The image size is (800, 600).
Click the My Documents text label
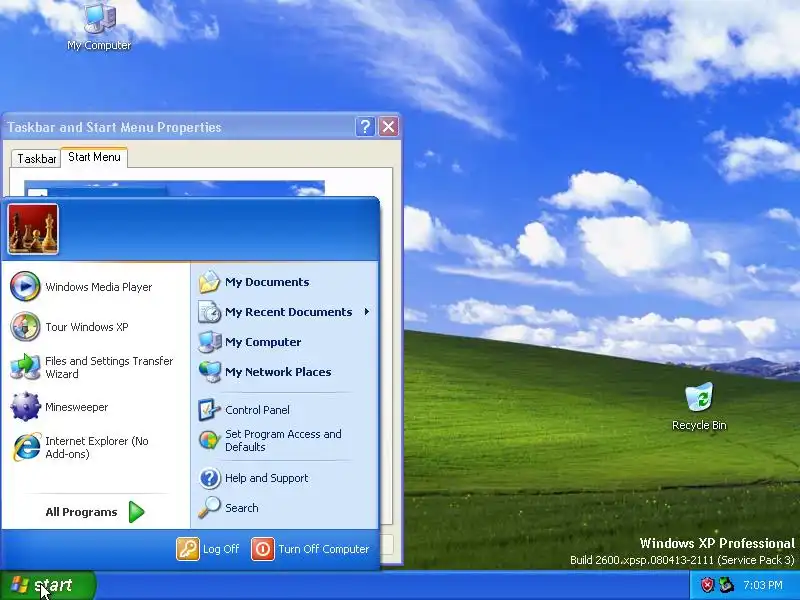point(267,282)
